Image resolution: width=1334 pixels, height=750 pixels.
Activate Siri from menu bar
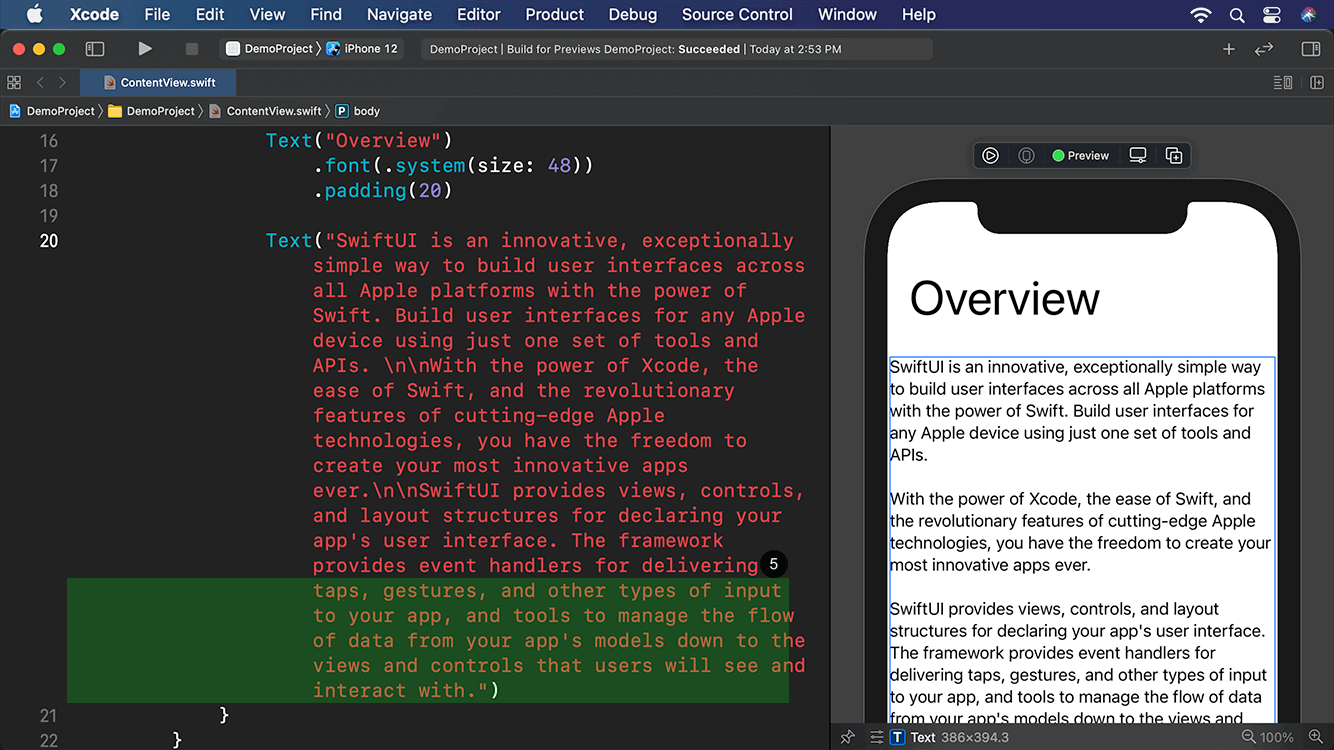1309,15
